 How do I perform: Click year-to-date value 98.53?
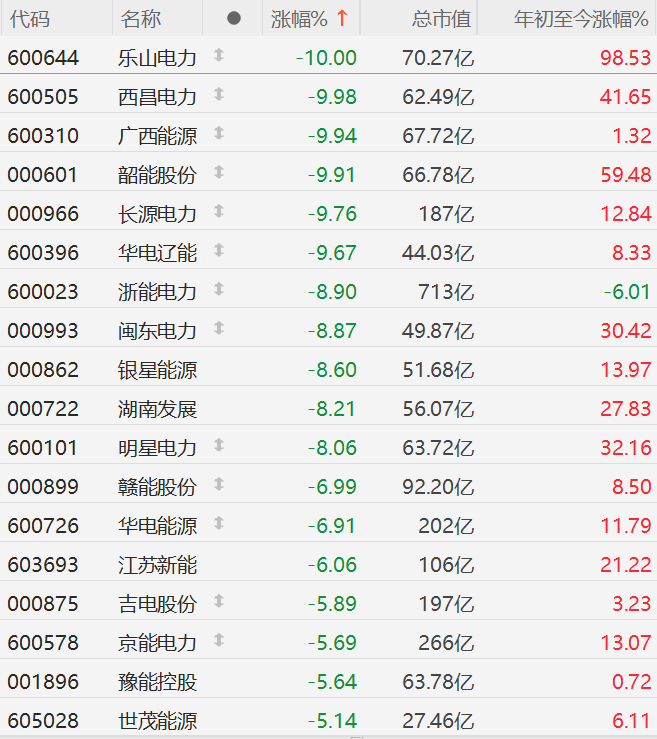(x=625, y=58)
